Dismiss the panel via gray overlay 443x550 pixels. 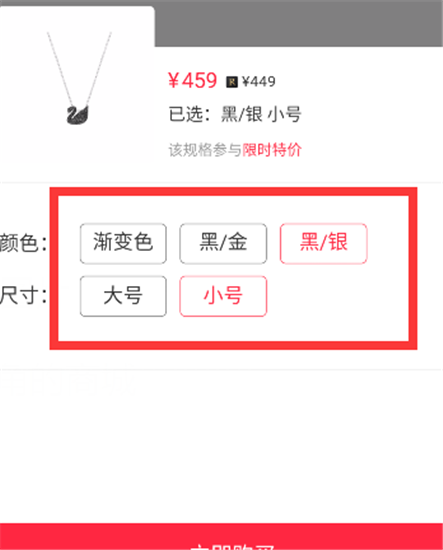(x=299, y=23)
